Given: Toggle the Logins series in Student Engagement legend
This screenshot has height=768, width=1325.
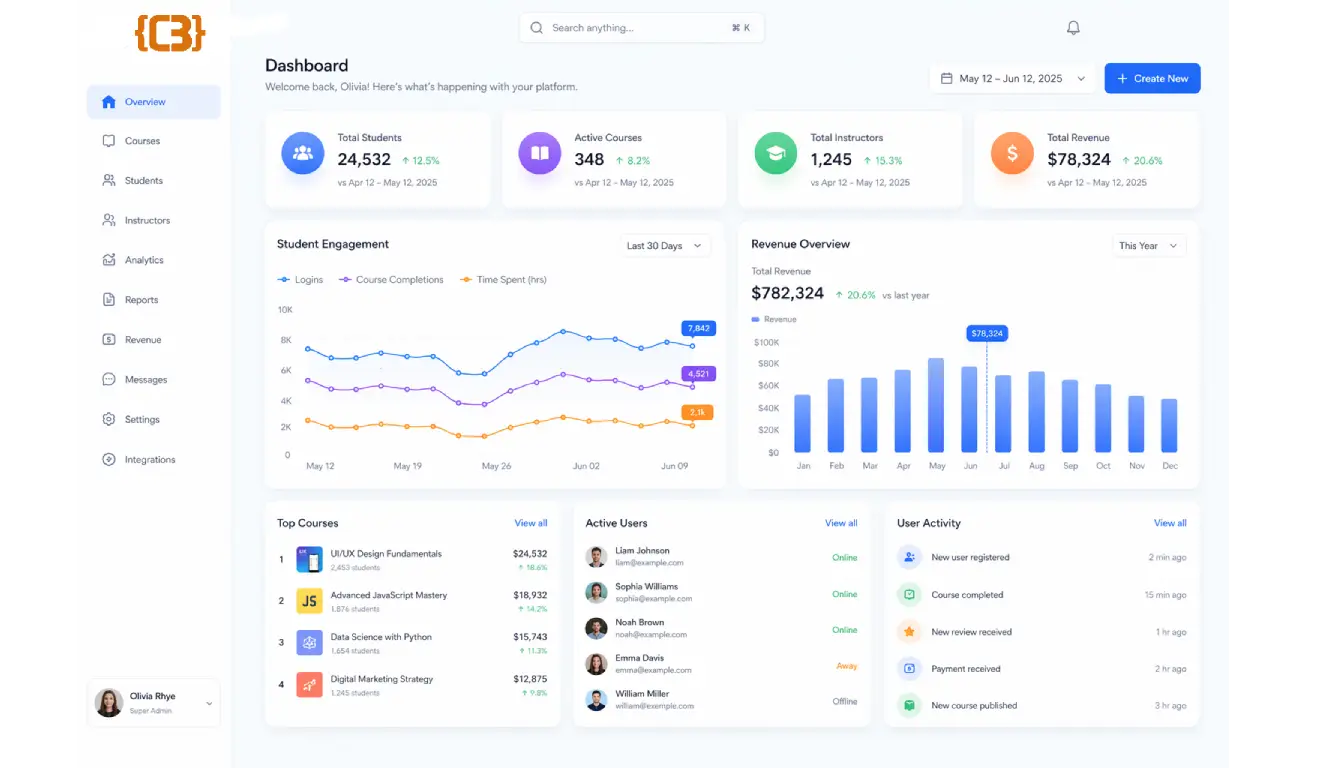Looking at the screenshot, I should 299,279.
